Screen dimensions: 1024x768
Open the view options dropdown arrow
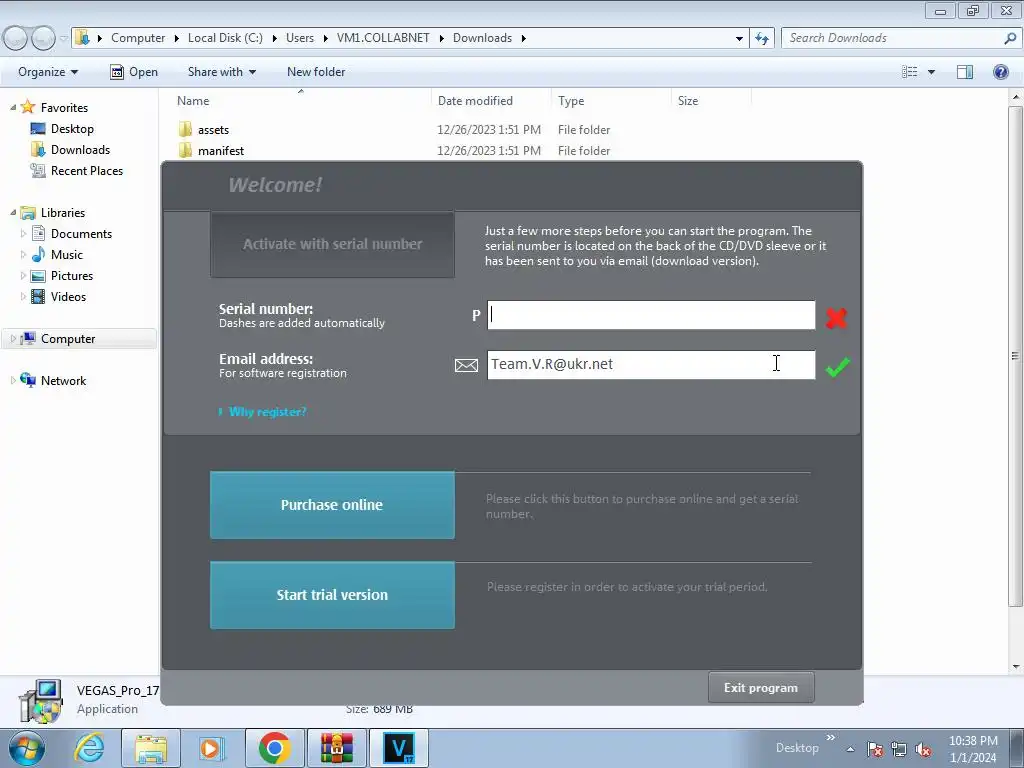pos(931,72)
